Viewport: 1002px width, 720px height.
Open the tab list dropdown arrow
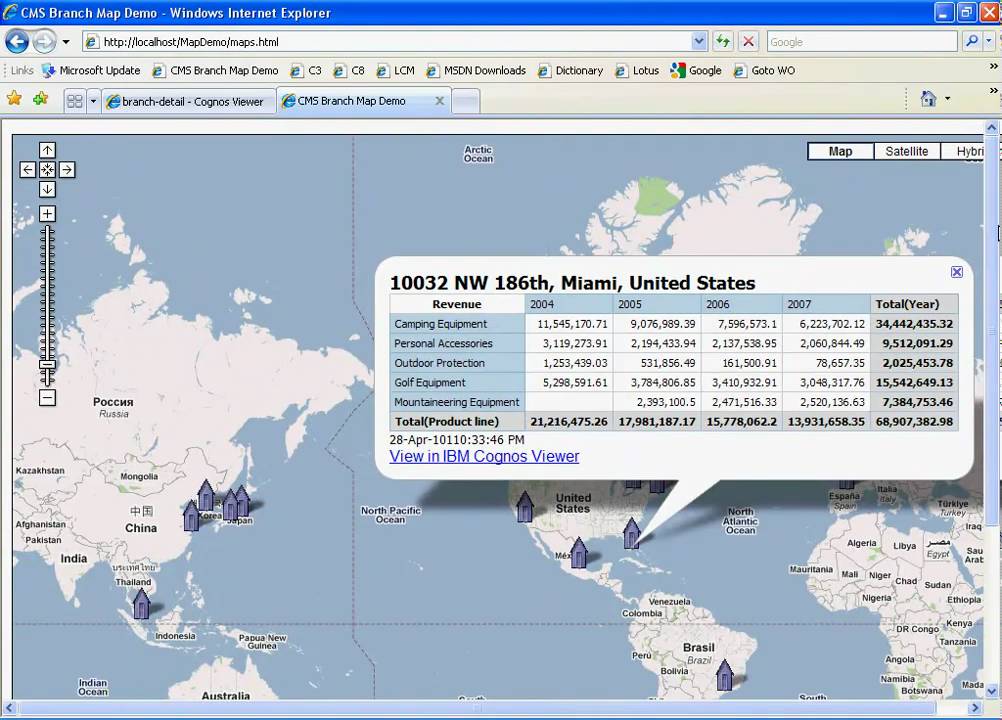click(93, 101)
